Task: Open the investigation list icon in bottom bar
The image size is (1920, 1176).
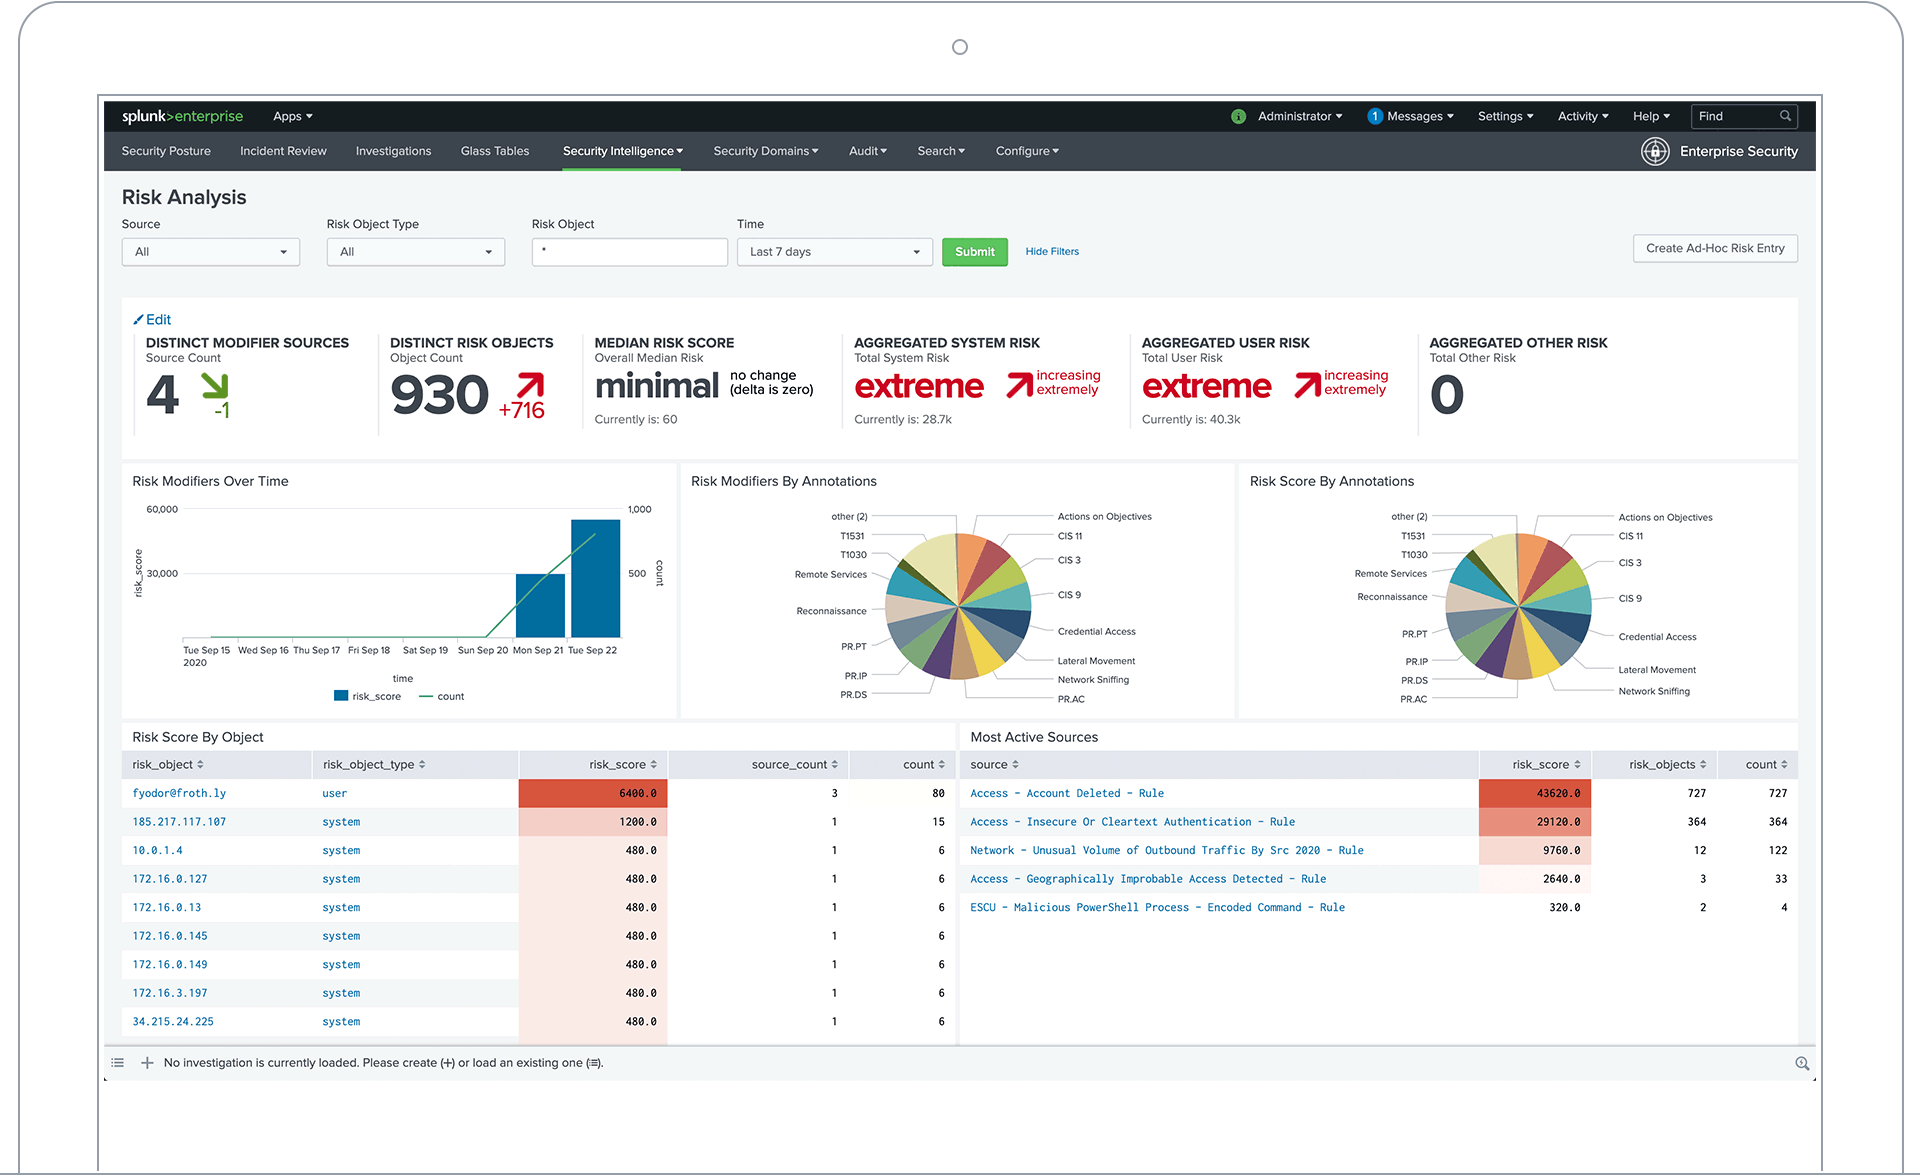Action: 118,1063
